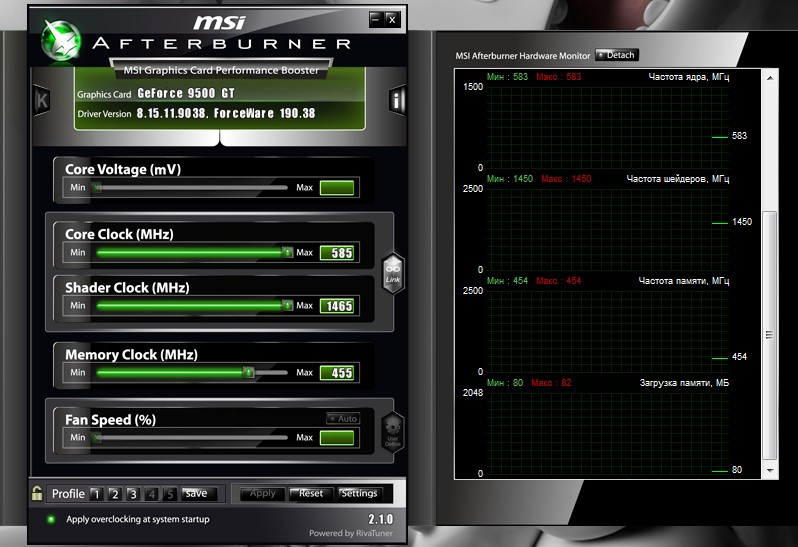Toggle User Define fan control button

393,433
